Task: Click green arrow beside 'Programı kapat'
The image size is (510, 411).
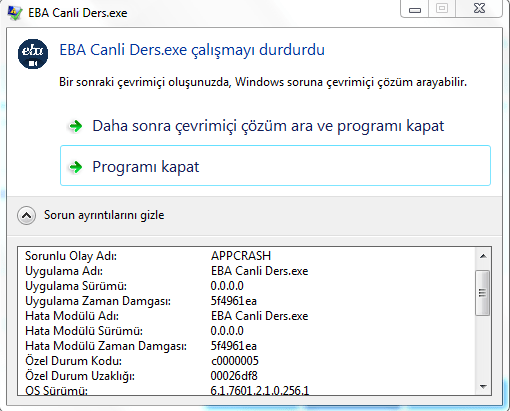Action: pyautogui.click(x=76, y=167)
